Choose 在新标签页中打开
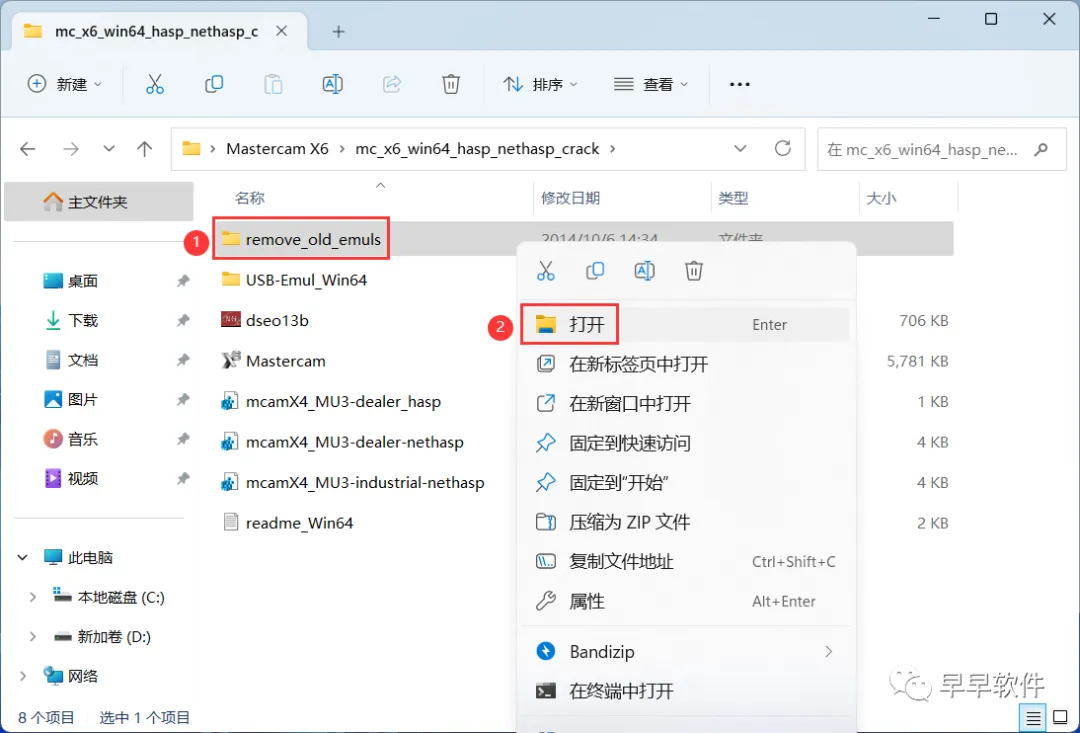 tap(685, 364)
